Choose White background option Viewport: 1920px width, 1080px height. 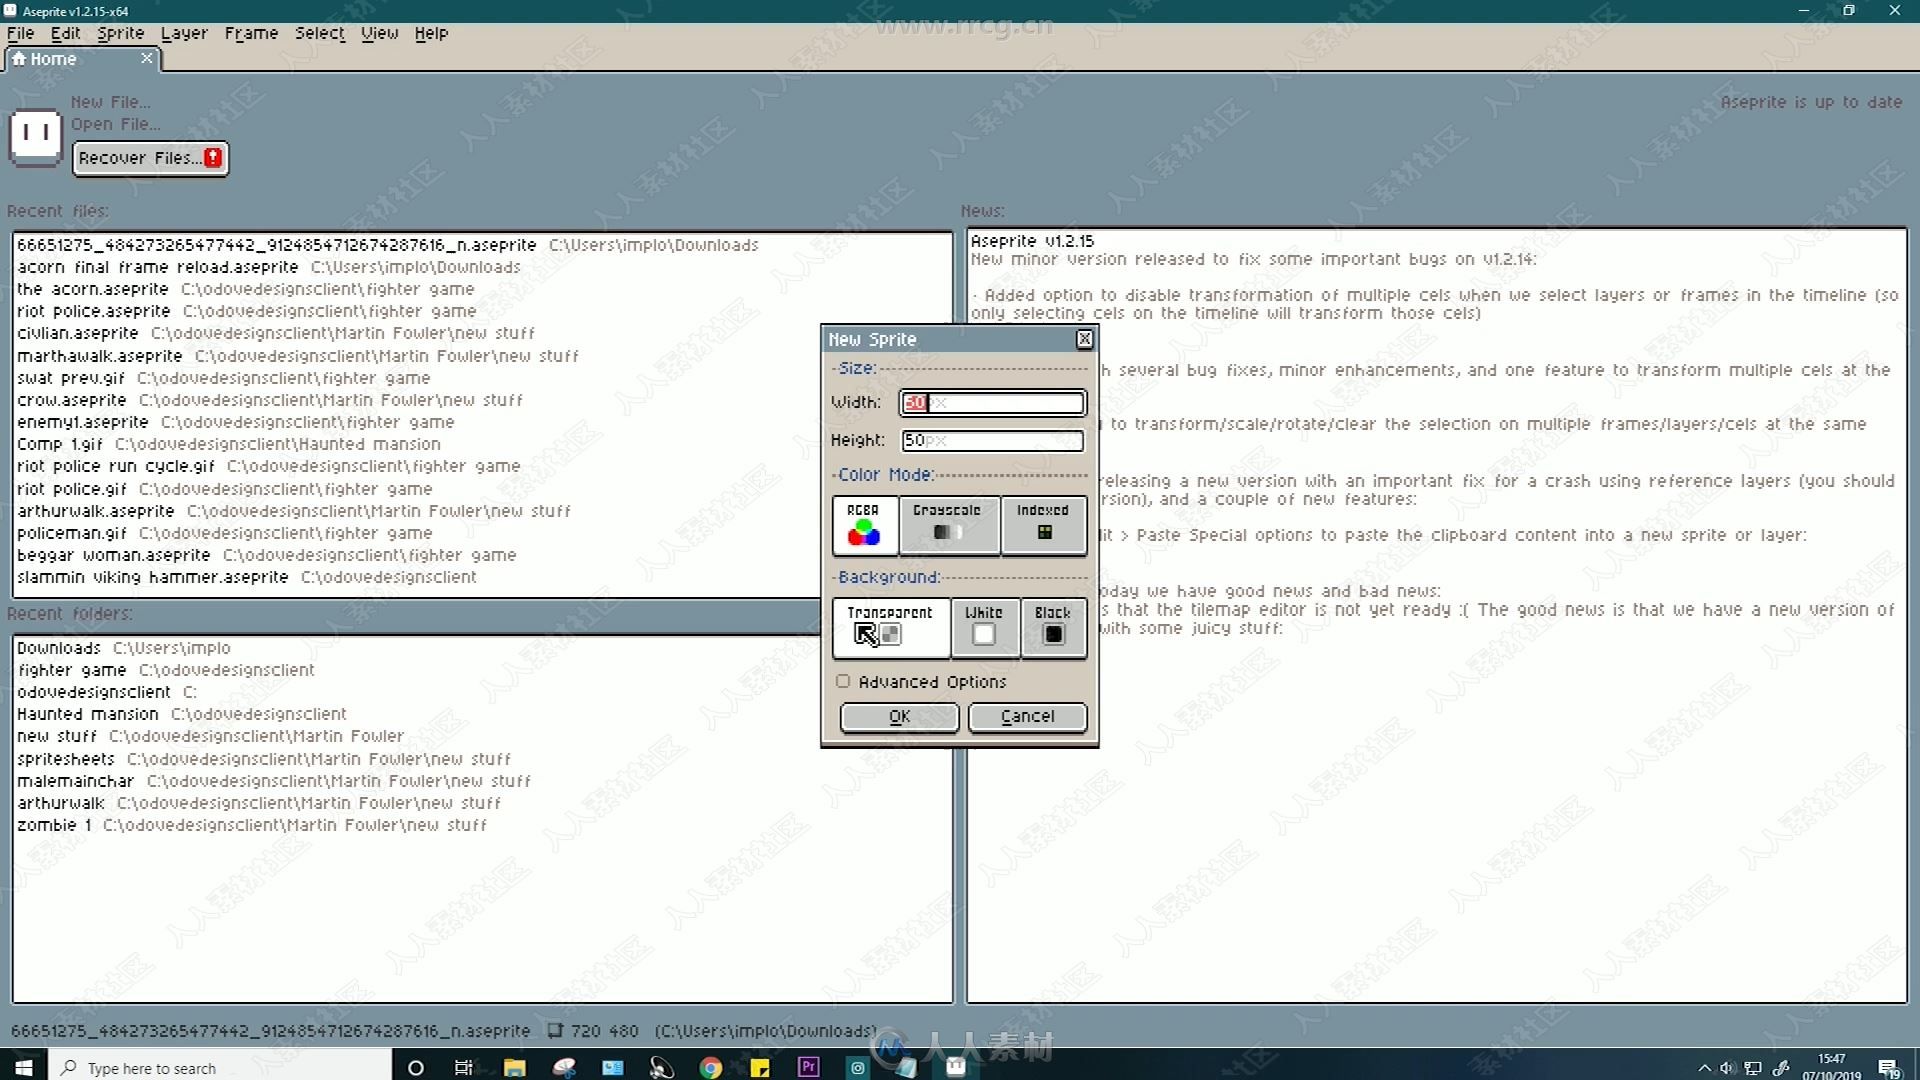click(x=984, y=627)
